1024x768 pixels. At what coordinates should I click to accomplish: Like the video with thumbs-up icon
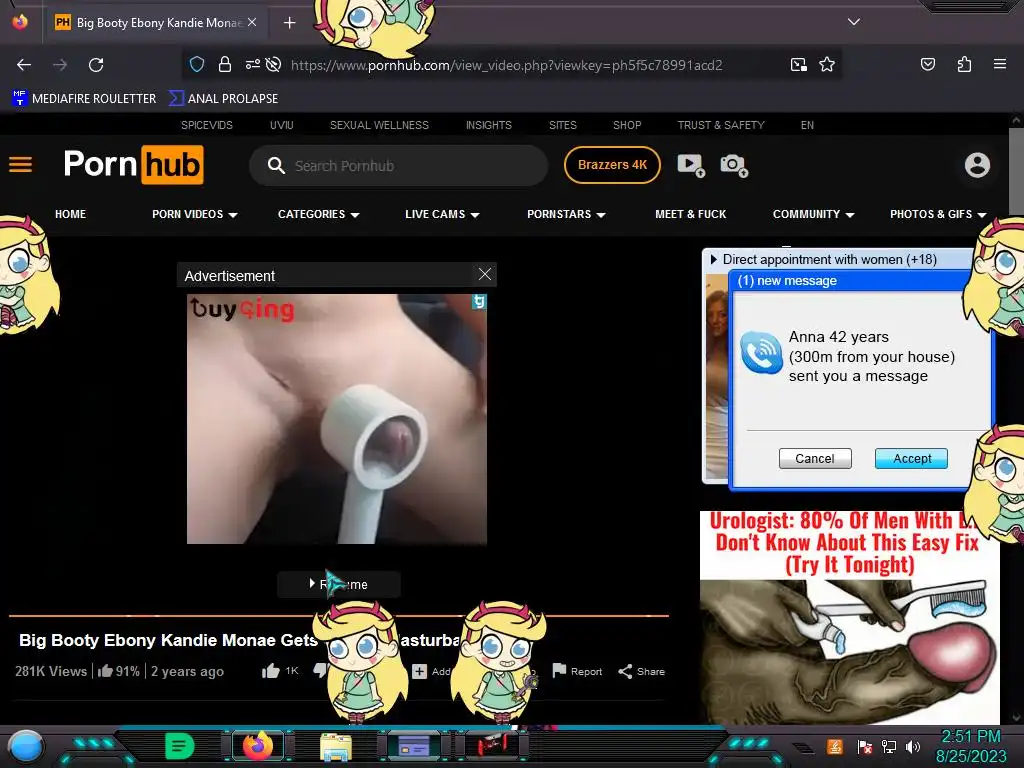click(270, 671)
